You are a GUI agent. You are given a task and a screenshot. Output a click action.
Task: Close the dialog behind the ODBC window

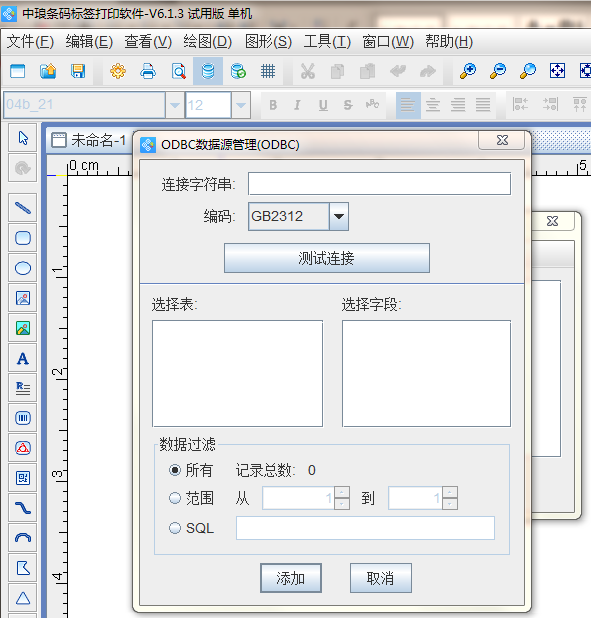click(552, 221)
